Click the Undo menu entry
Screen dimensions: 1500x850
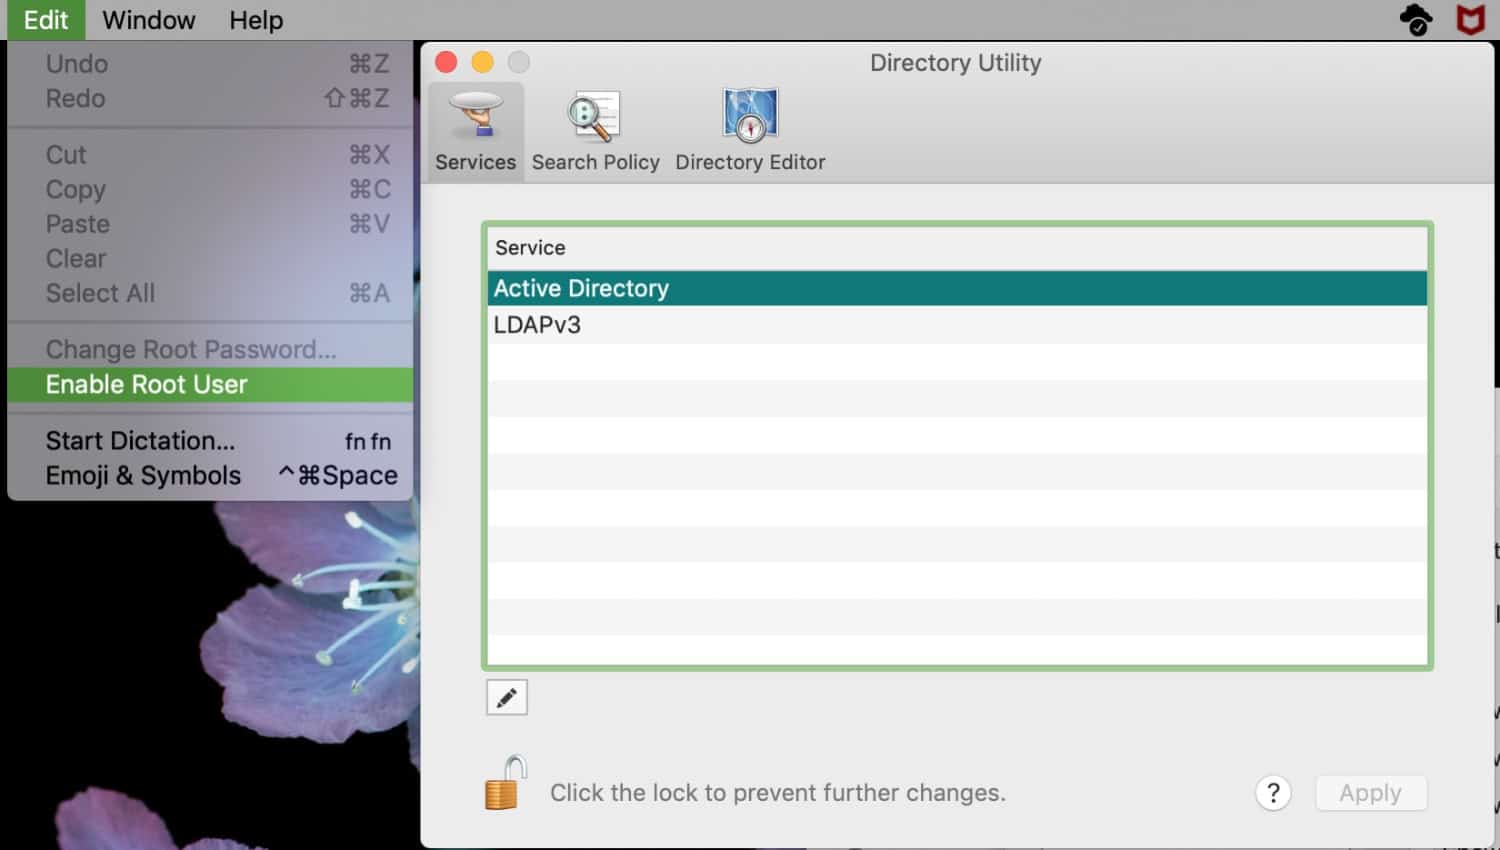click(210, 64)
